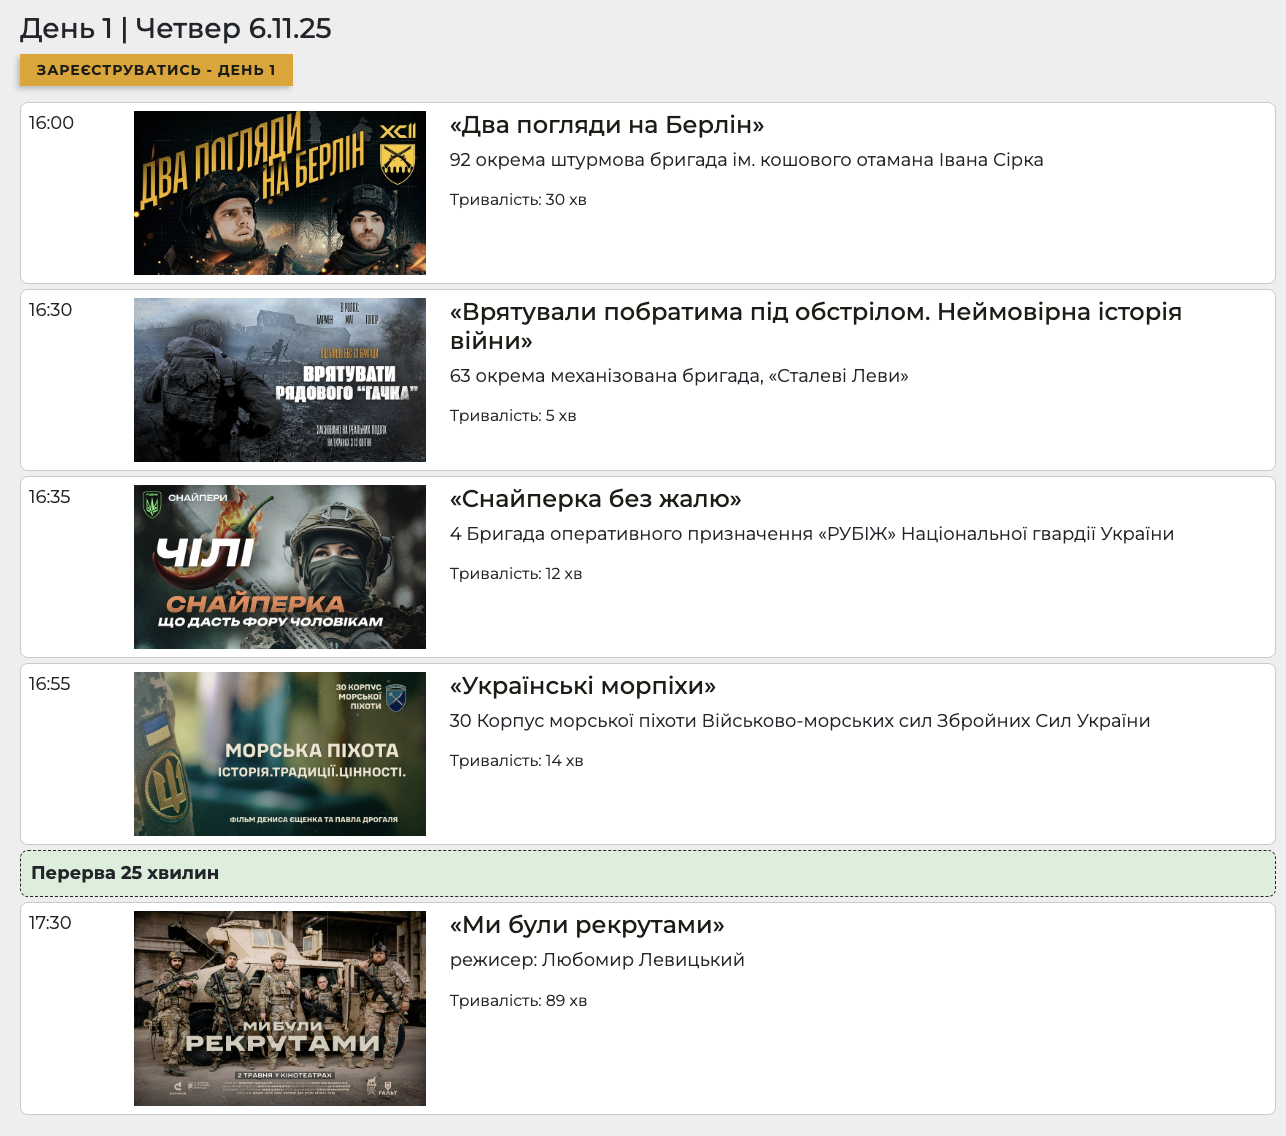Click the 16:00 time slot label

(51, 123)
